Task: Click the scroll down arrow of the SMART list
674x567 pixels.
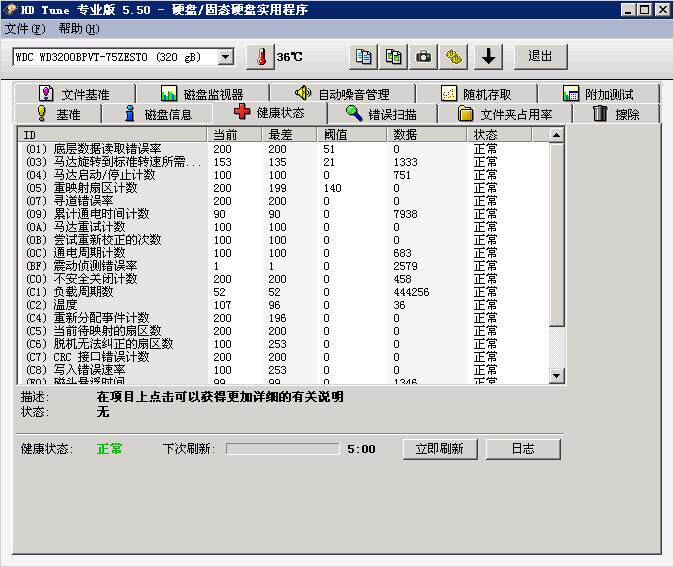Action: pyautogui.click(x=557, y=376)
